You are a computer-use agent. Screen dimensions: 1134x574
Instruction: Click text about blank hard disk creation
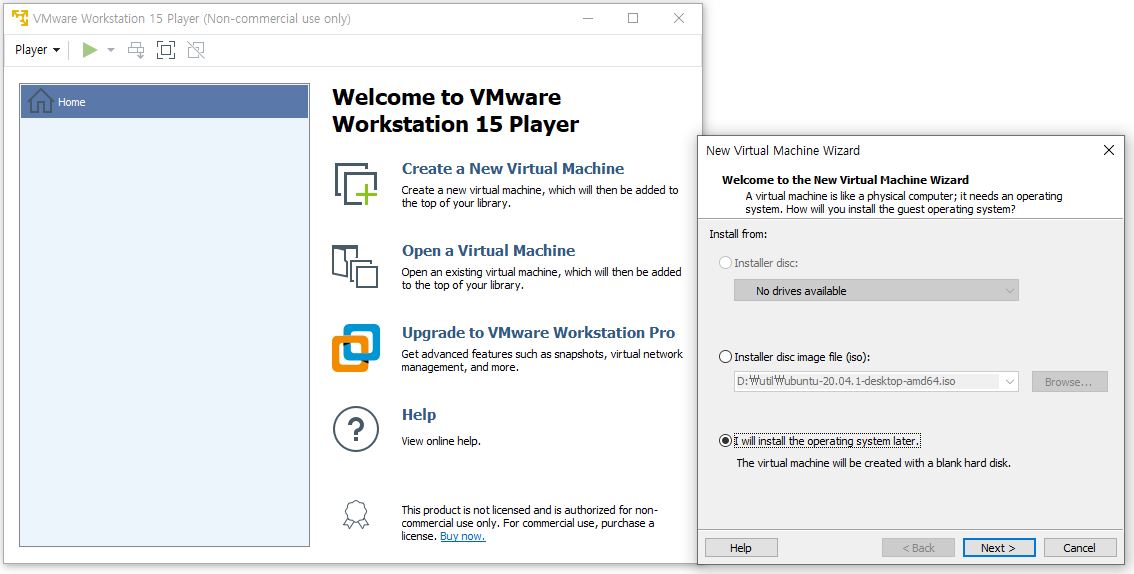click(874, 463)
